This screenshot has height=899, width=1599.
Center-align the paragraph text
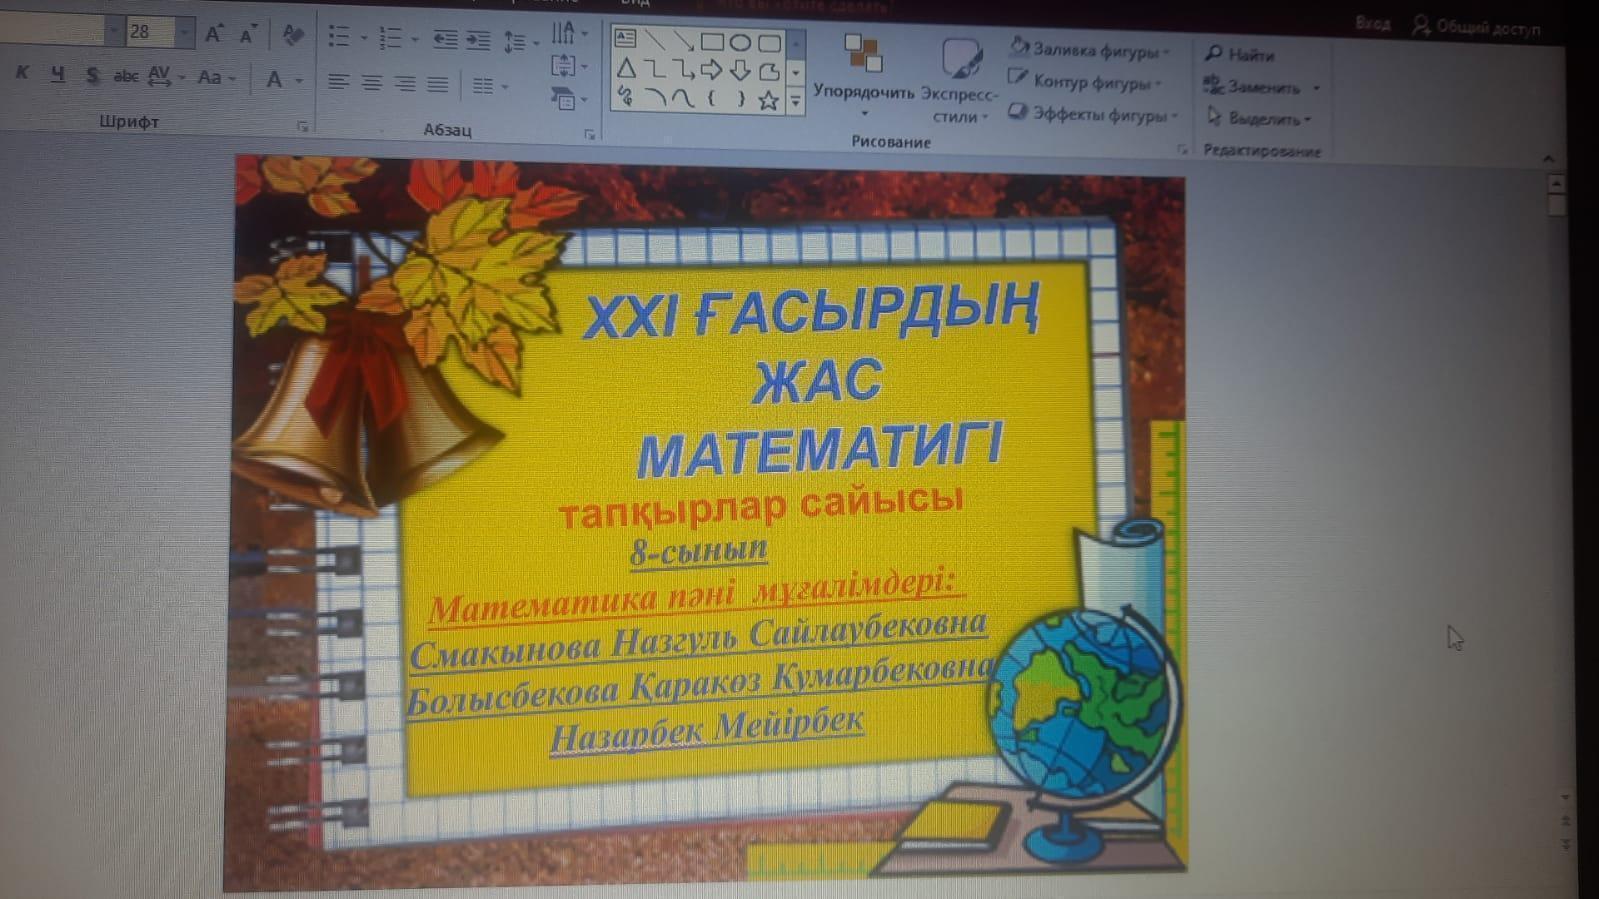371,84
